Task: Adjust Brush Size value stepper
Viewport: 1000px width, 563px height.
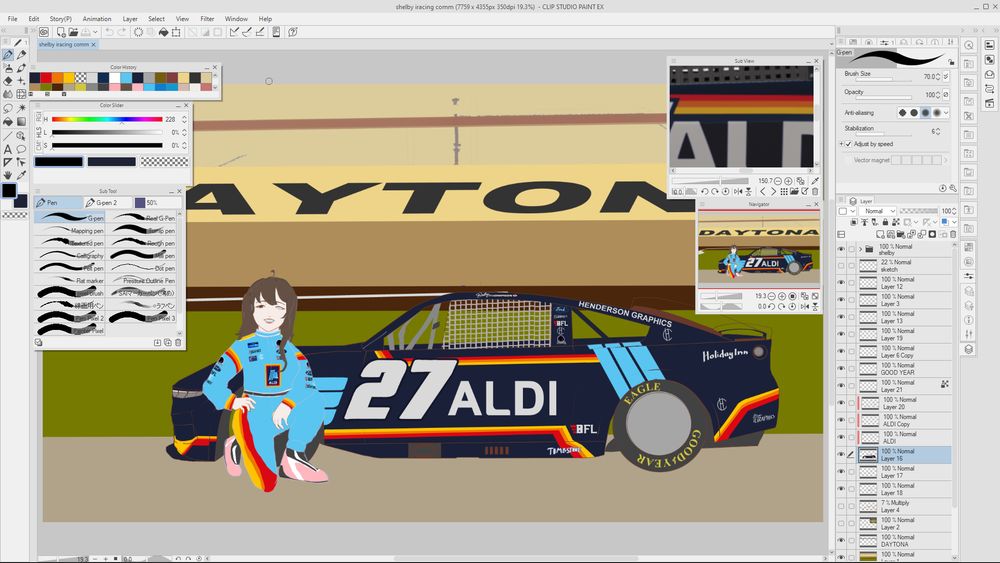Action: point(938,77)
